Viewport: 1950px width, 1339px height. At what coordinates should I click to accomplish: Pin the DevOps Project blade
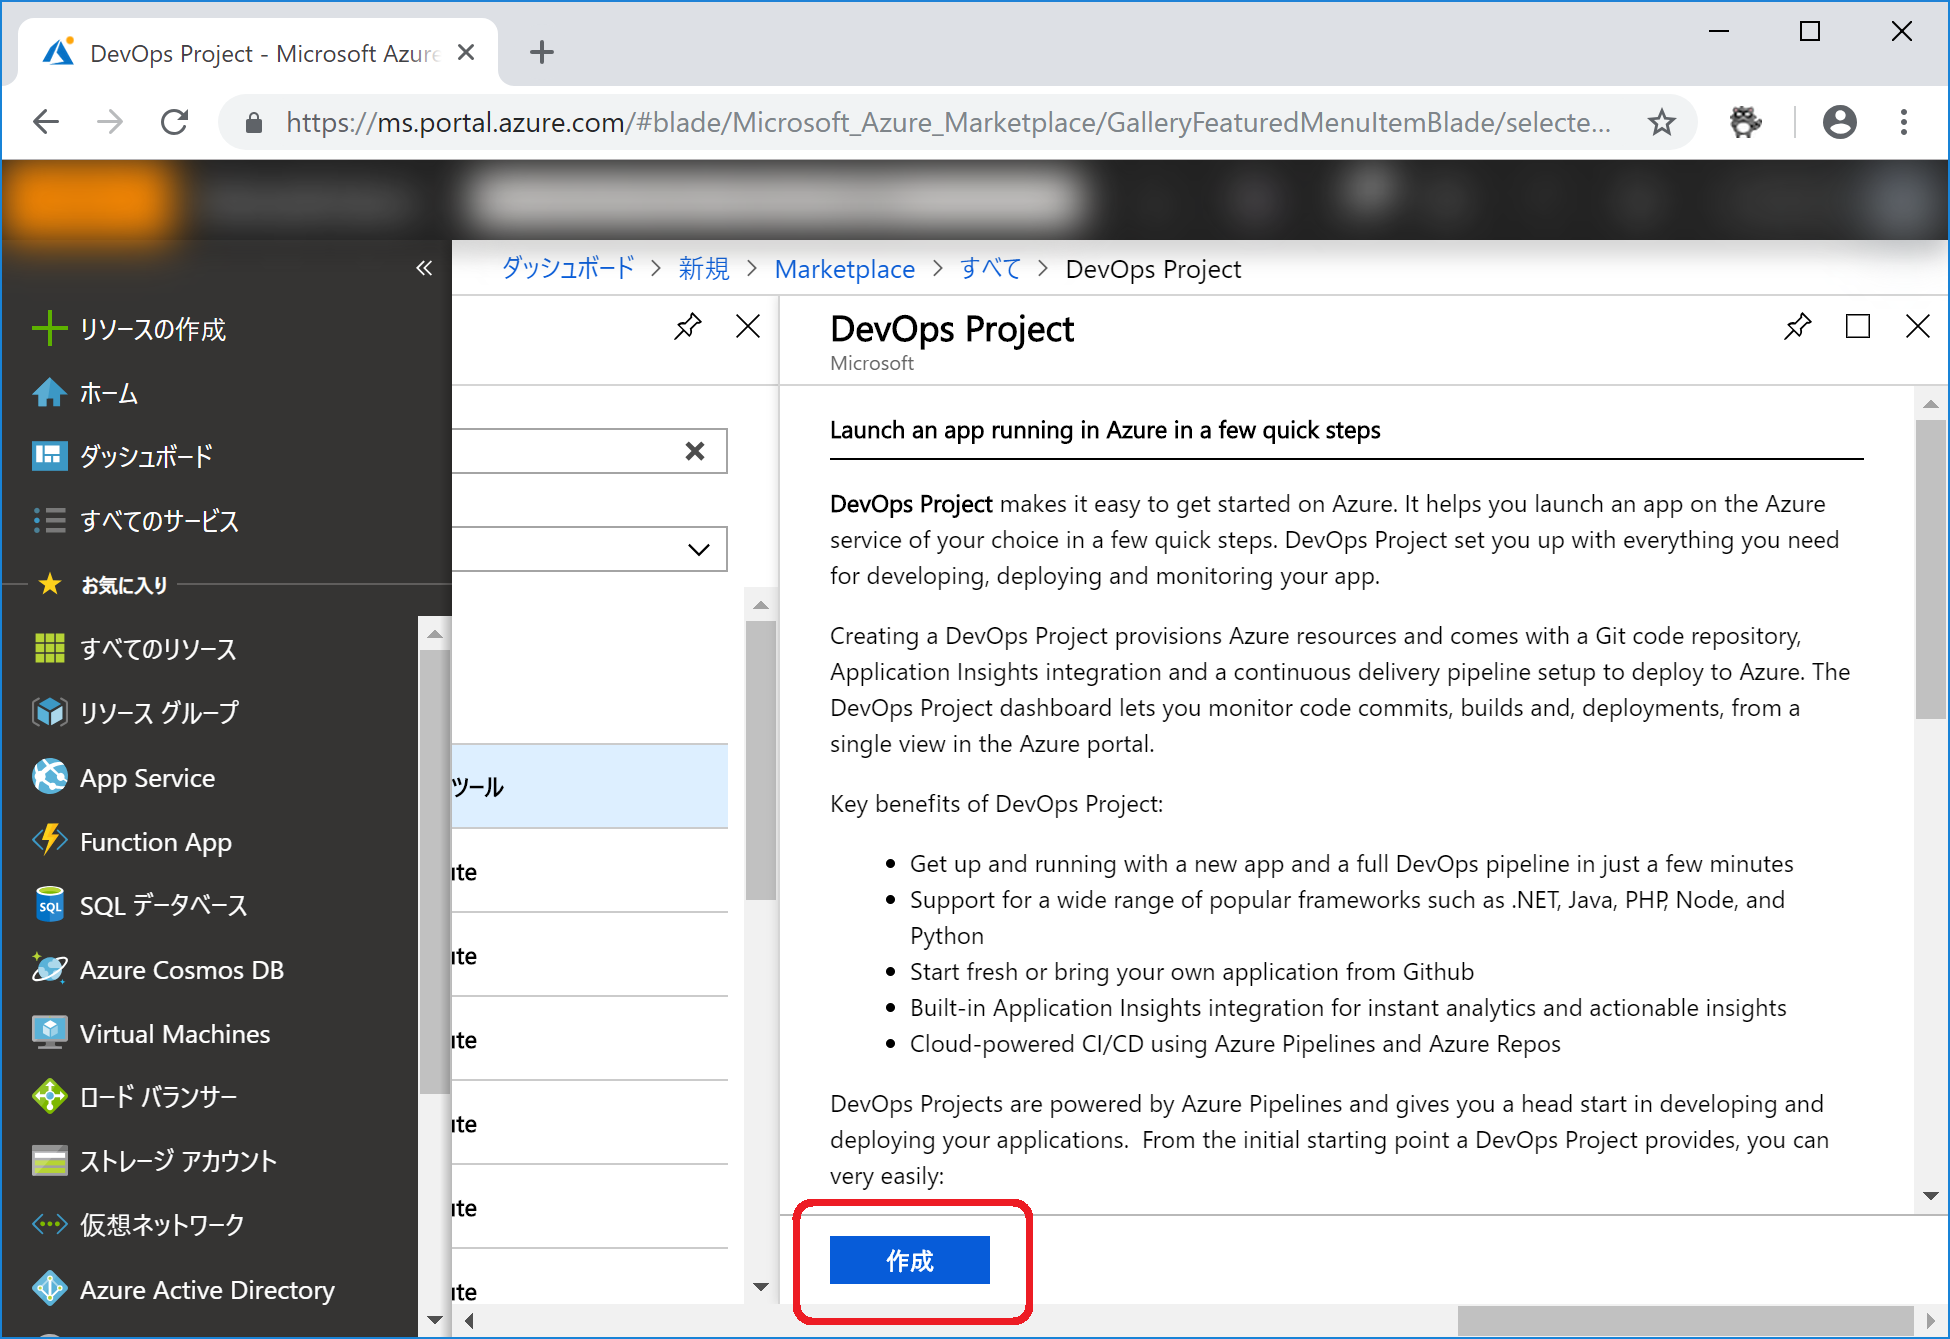point(1797,326)
